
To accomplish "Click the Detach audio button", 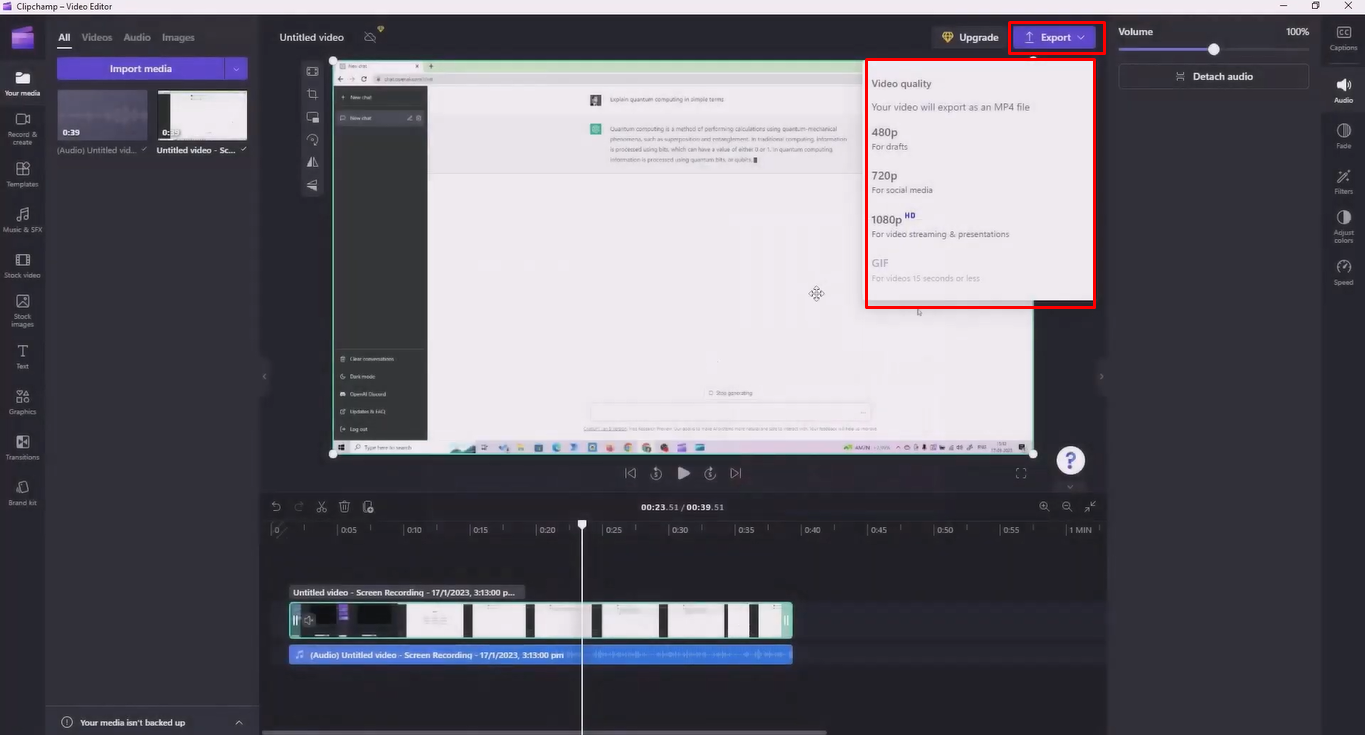I will pos(1212,76).
